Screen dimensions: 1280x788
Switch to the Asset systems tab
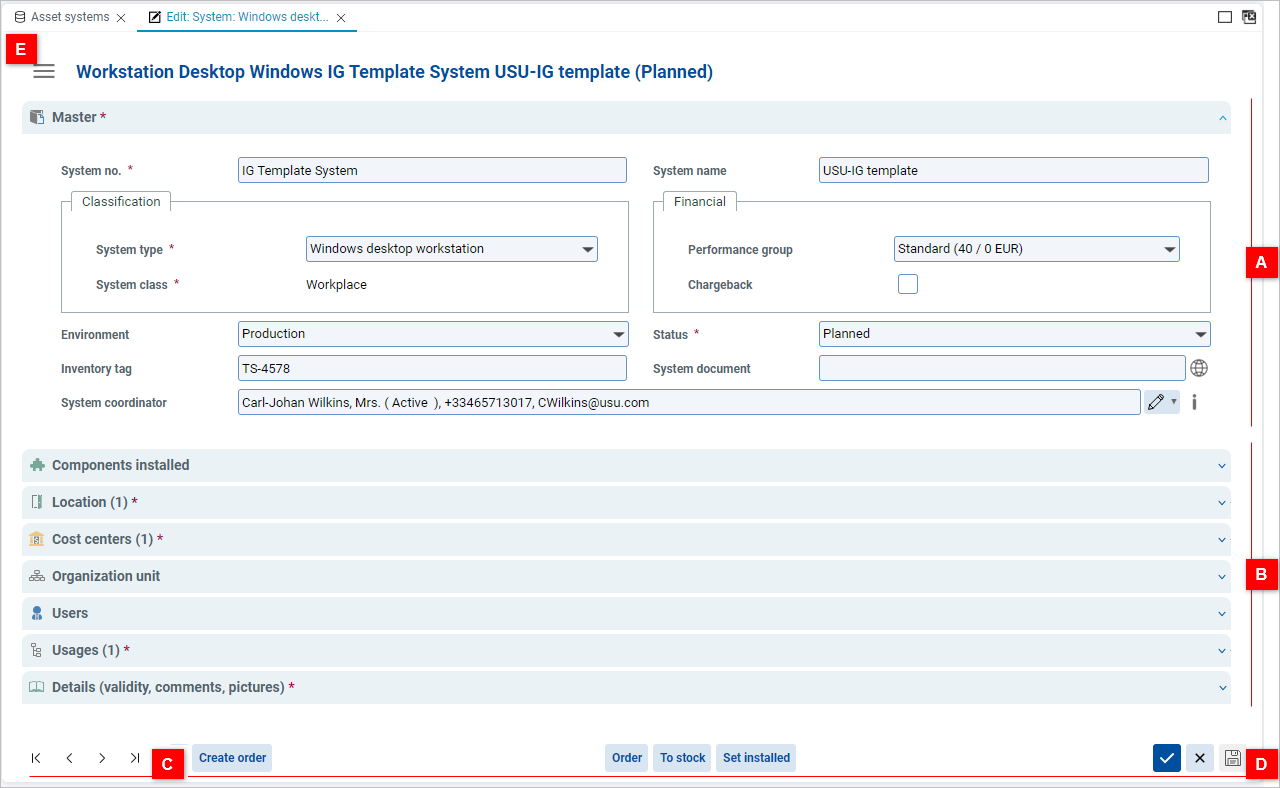tap(69, 17)
